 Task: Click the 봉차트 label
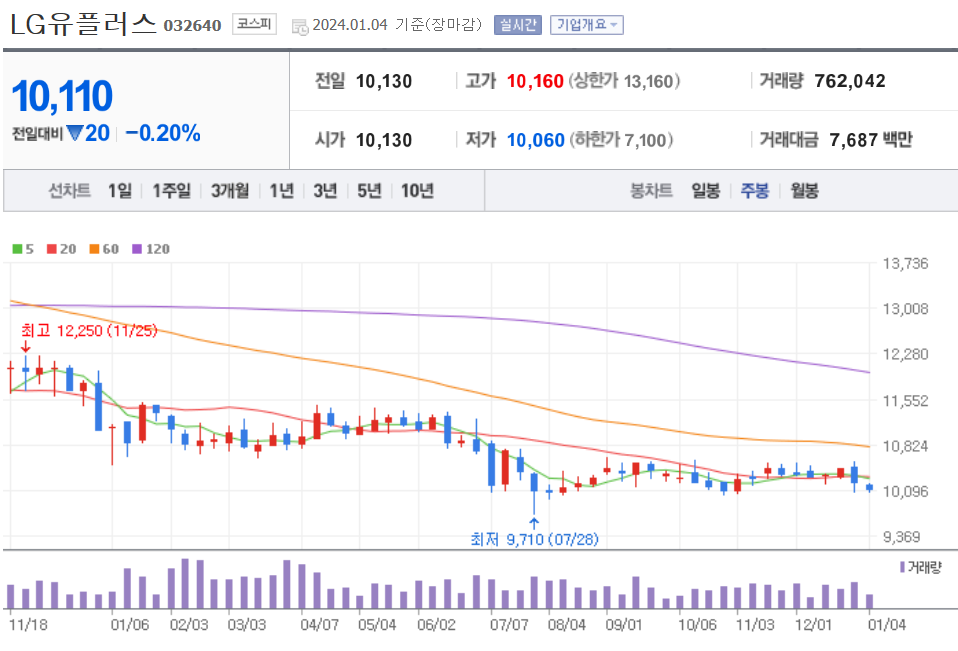[x=651, y=191]
